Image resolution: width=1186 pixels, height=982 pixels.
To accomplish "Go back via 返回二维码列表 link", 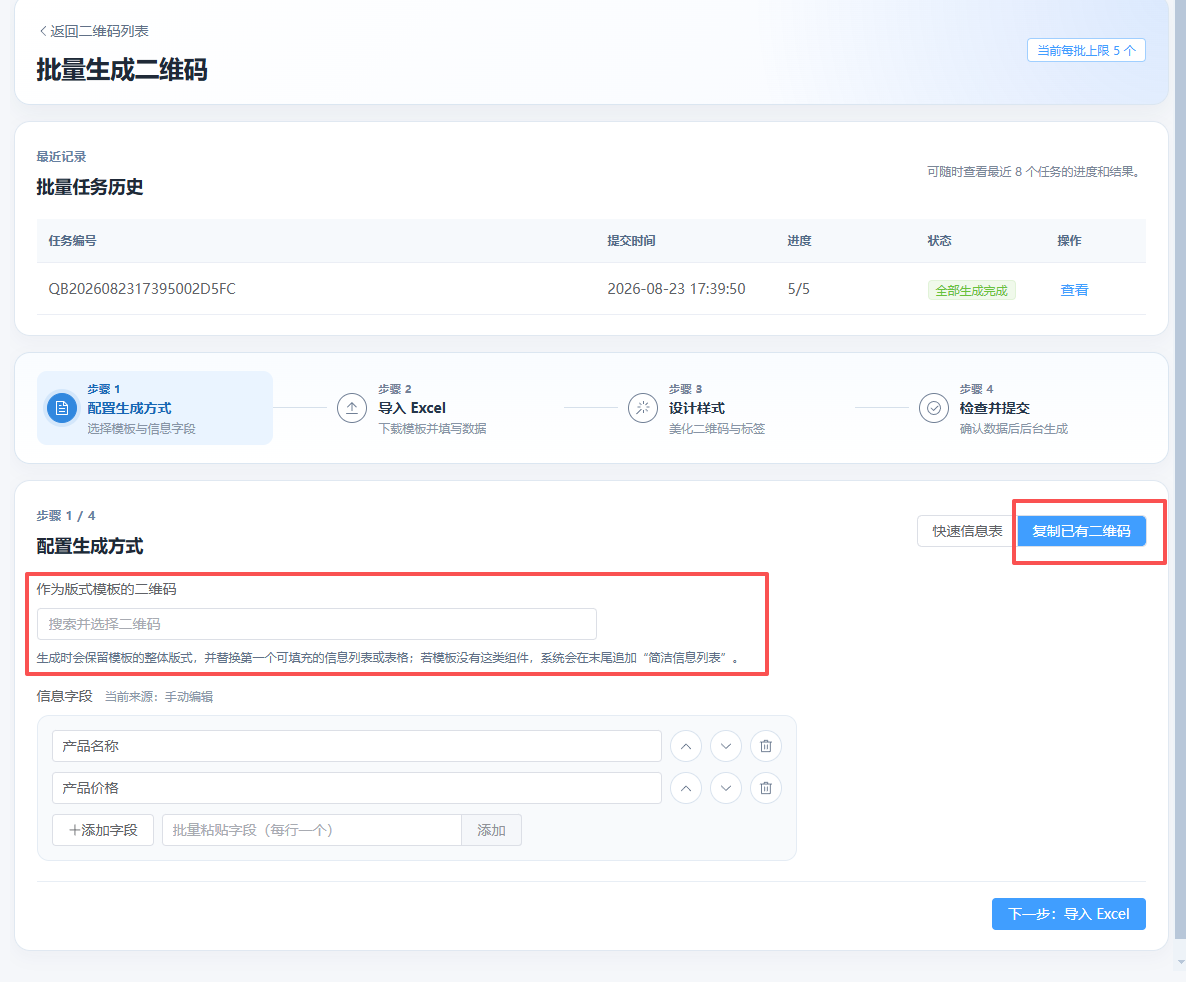I will tap(93, 31).
